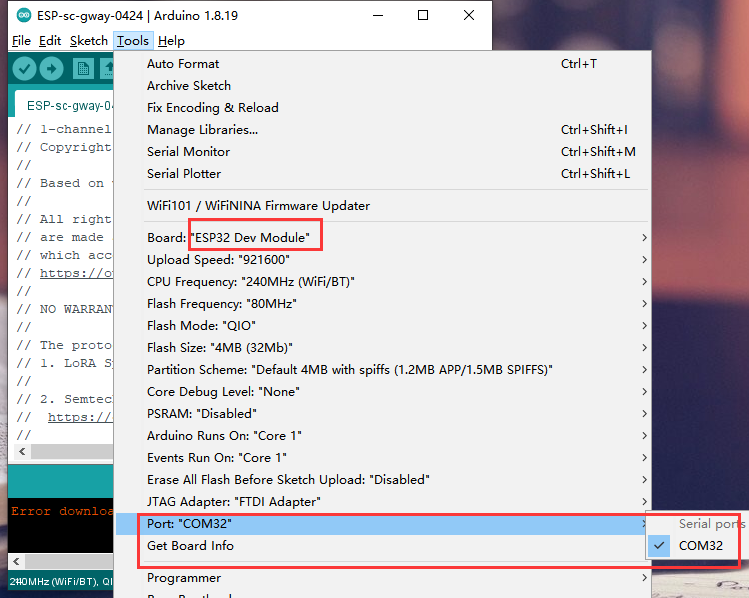Open the Sketch menu
749x598 pixels.
(x=88, y=41)
